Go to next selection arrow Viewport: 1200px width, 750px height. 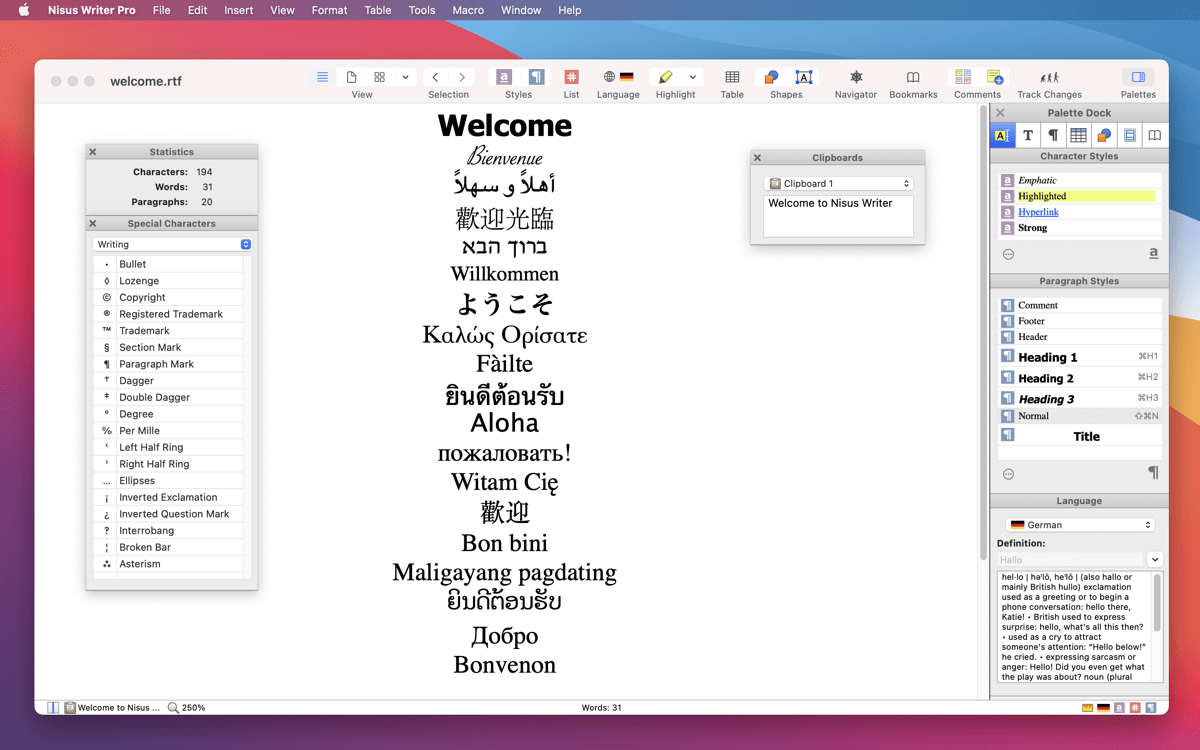click(x=462, y=77)
